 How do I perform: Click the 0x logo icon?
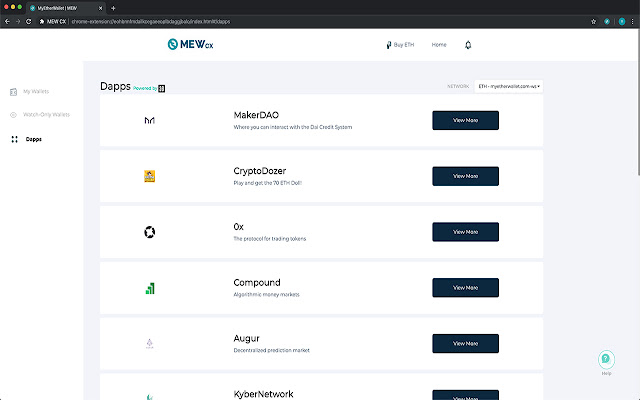[x=149, y=232]
